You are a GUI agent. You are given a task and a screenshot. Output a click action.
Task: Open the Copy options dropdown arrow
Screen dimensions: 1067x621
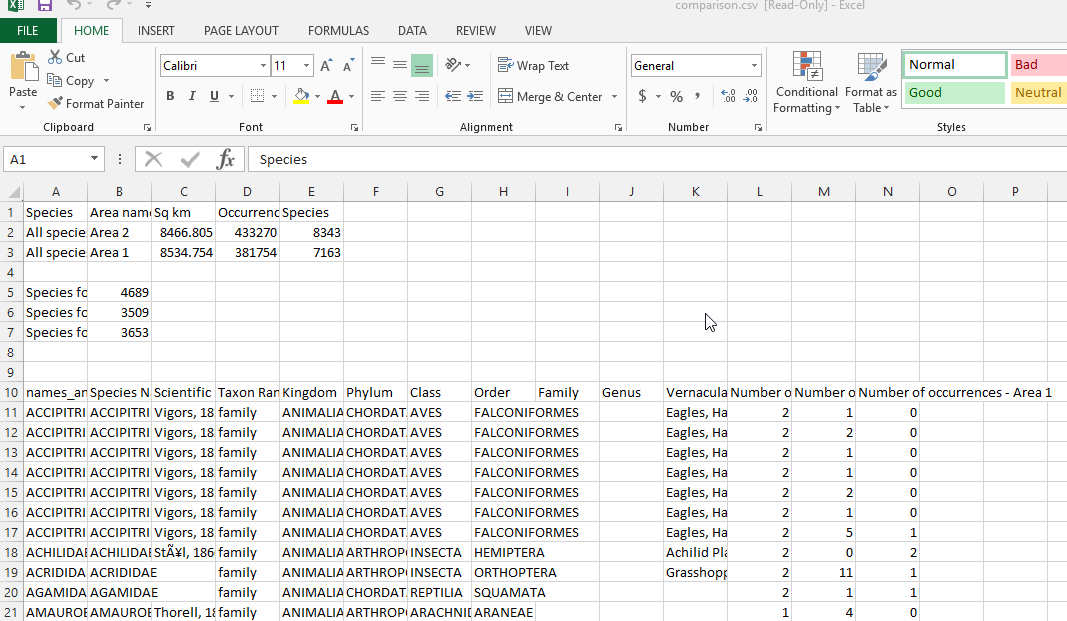pos(106,81)
